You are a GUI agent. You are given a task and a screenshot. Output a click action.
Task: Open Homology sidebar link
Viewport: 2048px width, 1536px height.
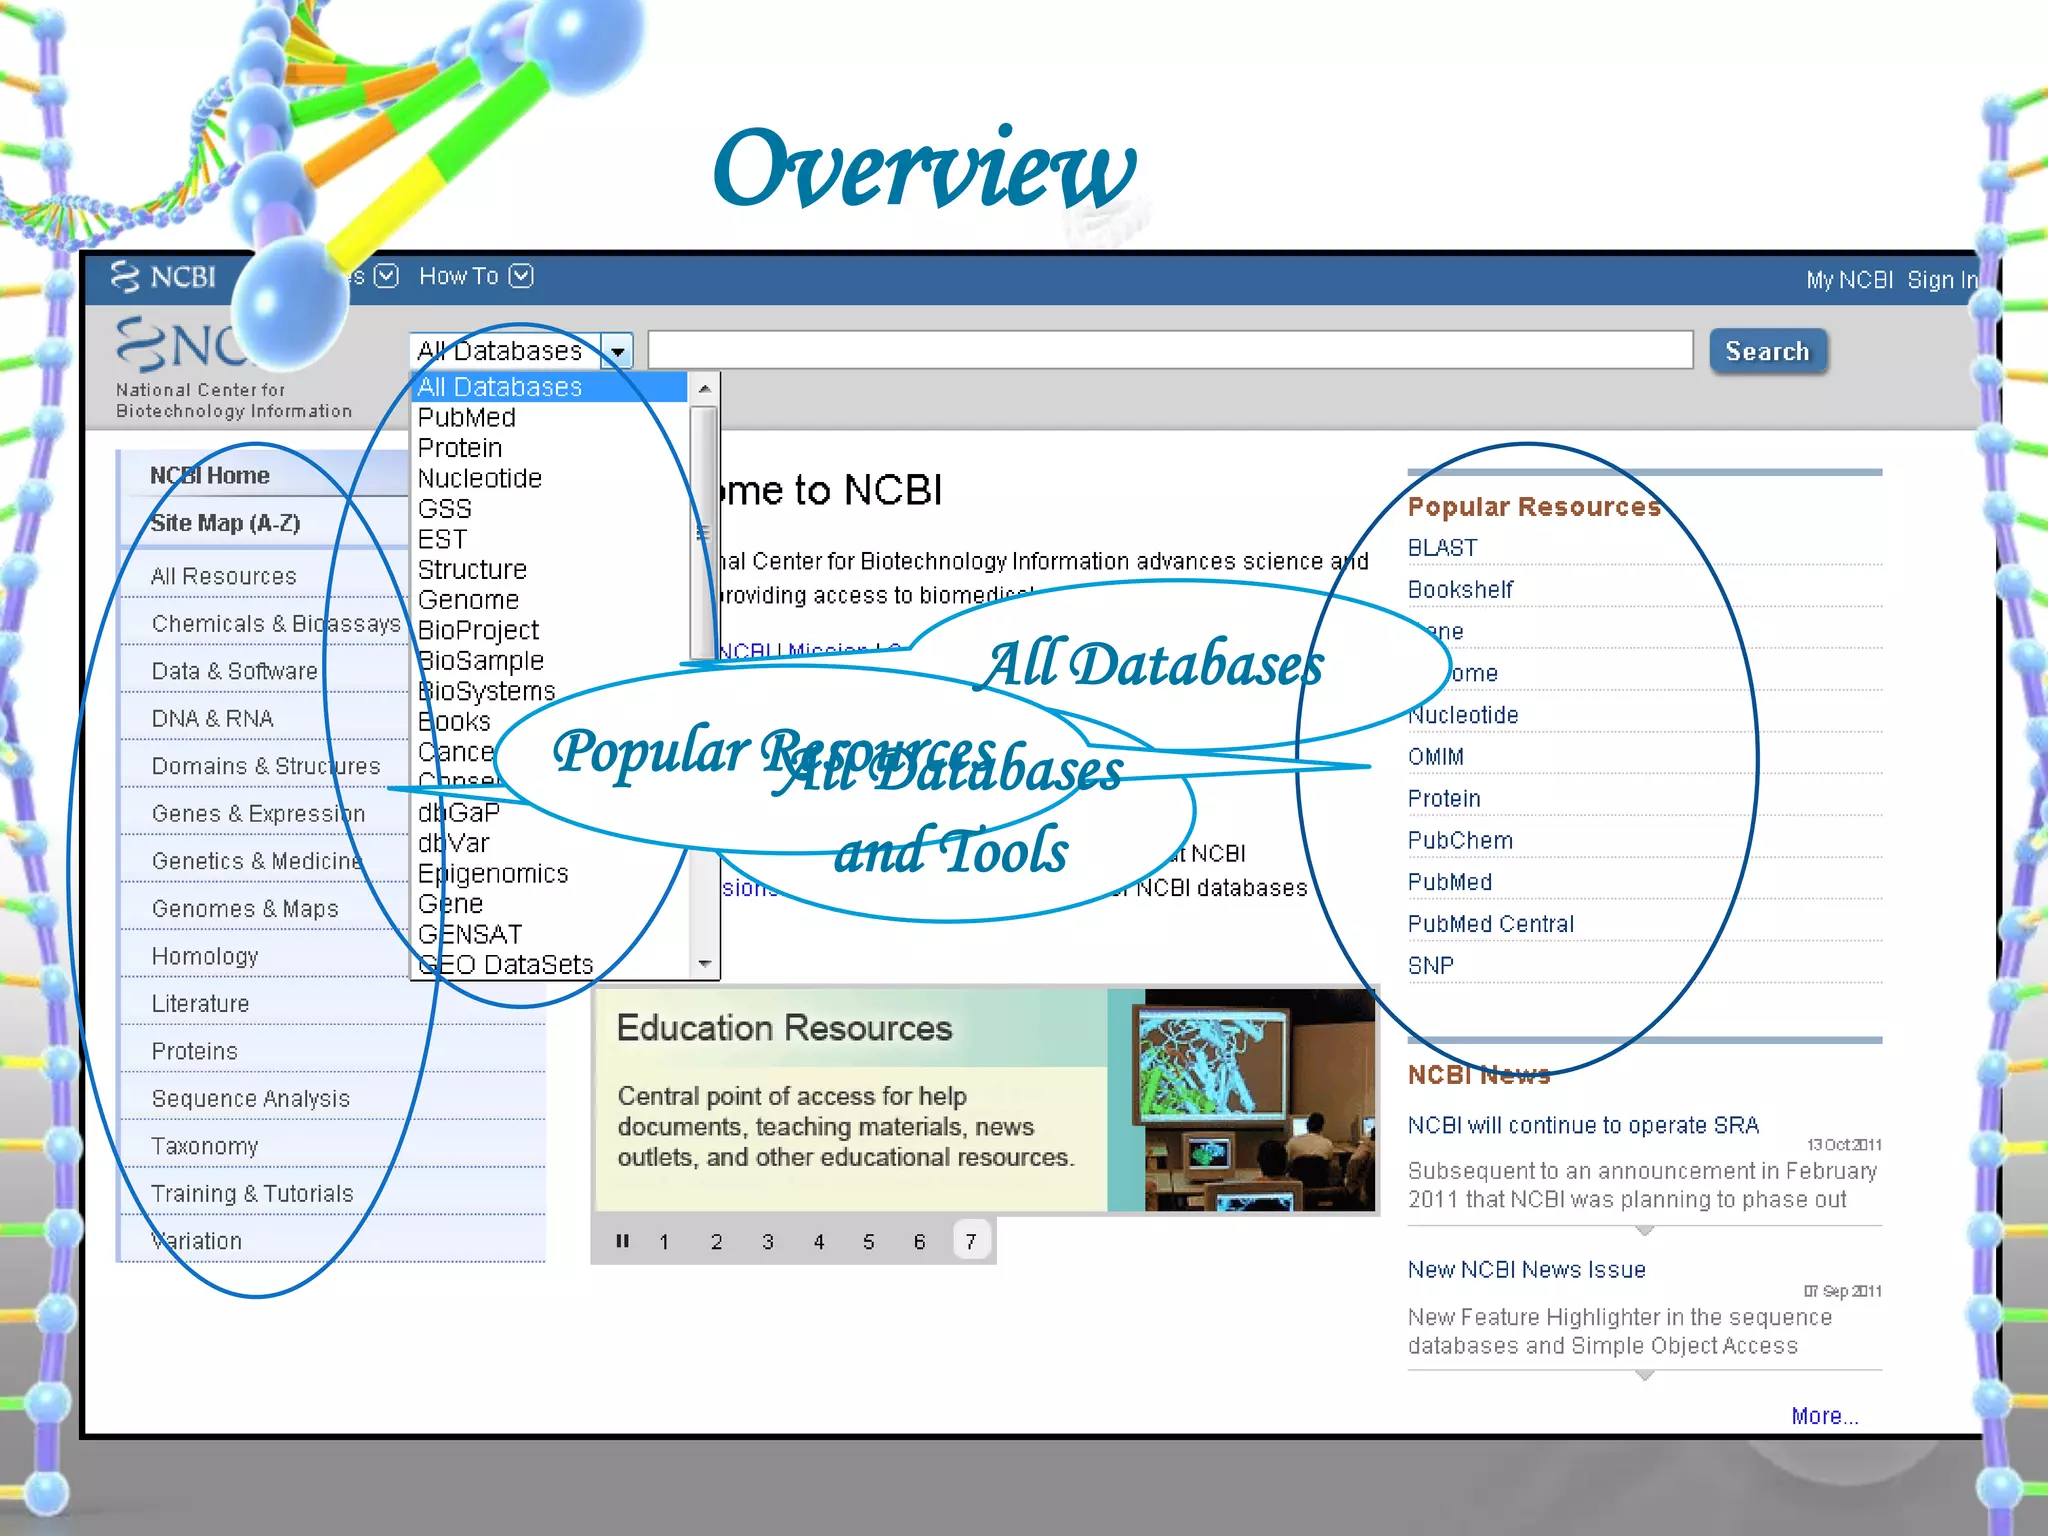pos(204,956)
